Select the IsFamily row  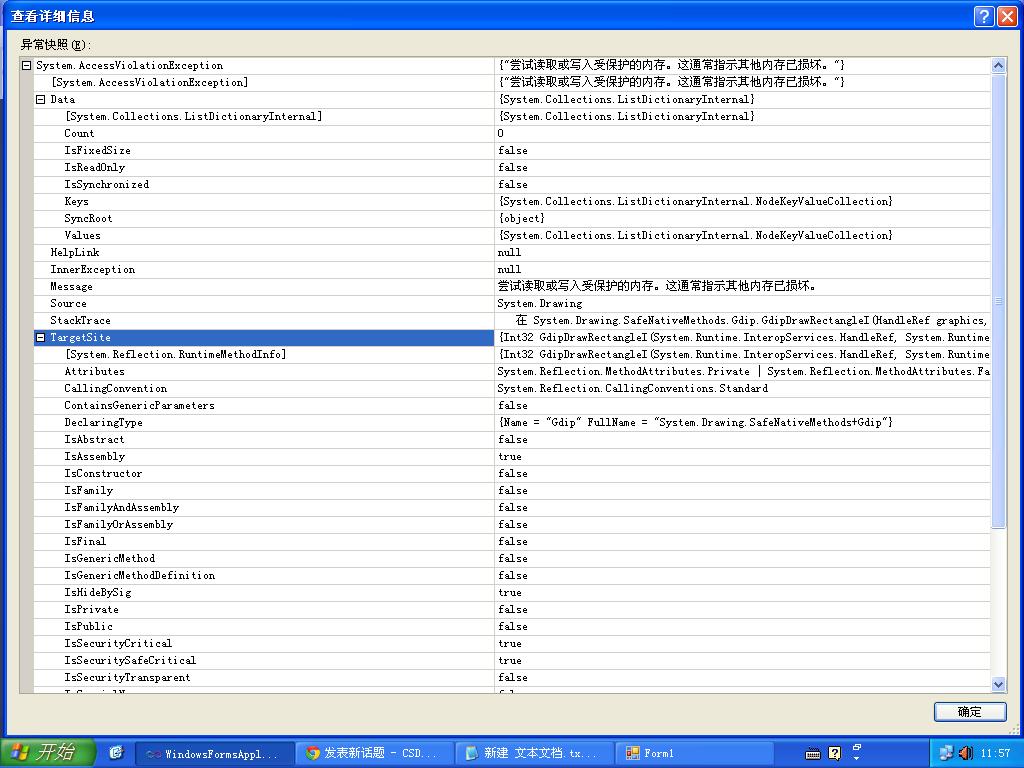click(x=512, y=490)
